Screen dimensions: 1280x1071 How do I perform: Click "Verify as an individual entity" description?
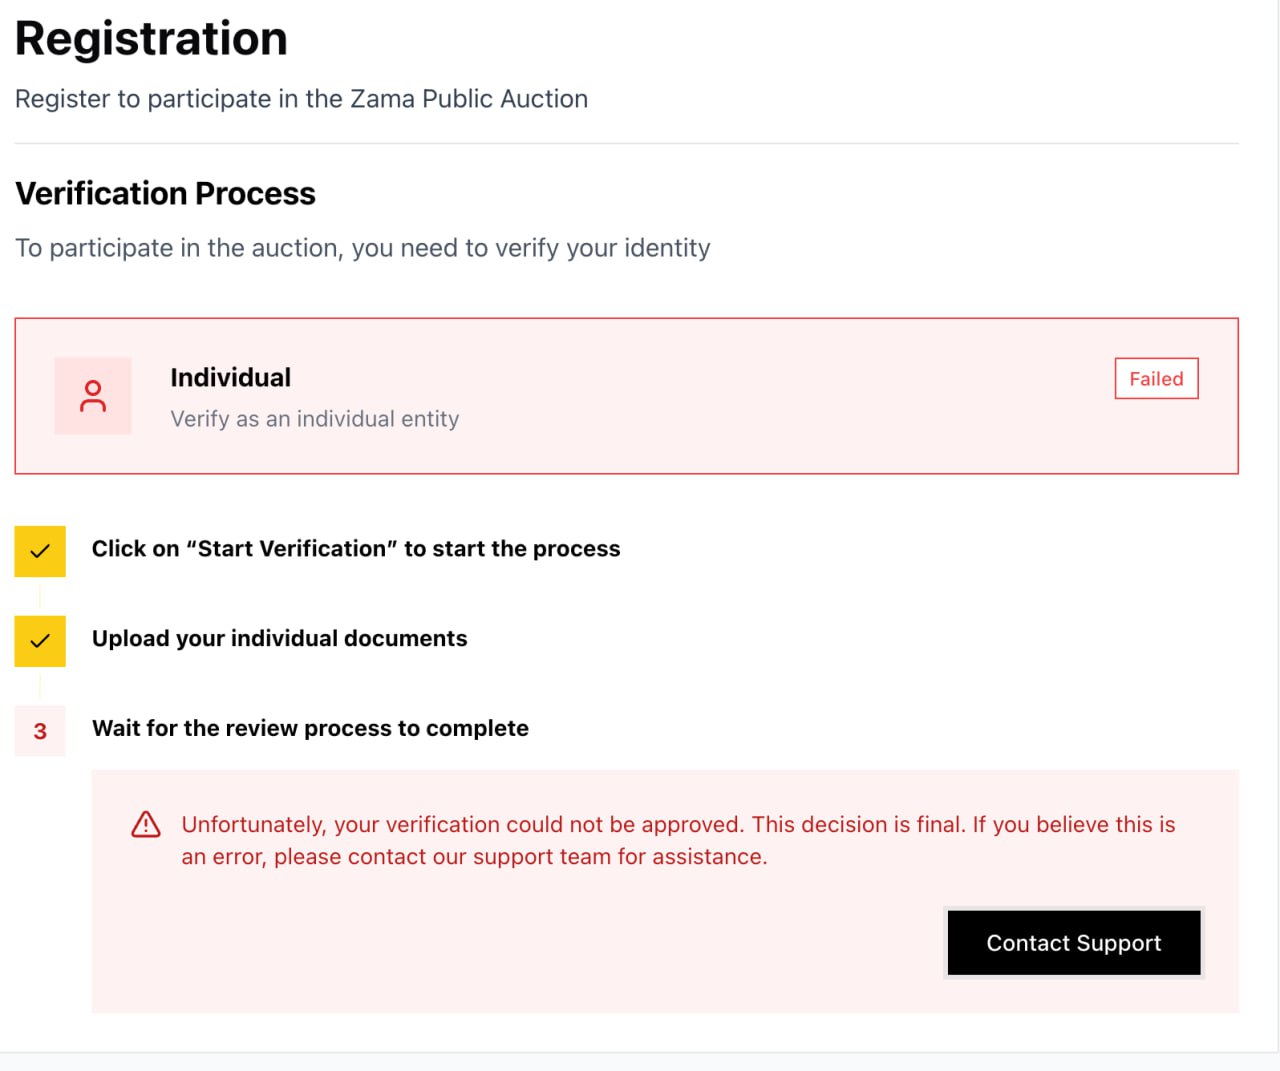click(314, 419)
